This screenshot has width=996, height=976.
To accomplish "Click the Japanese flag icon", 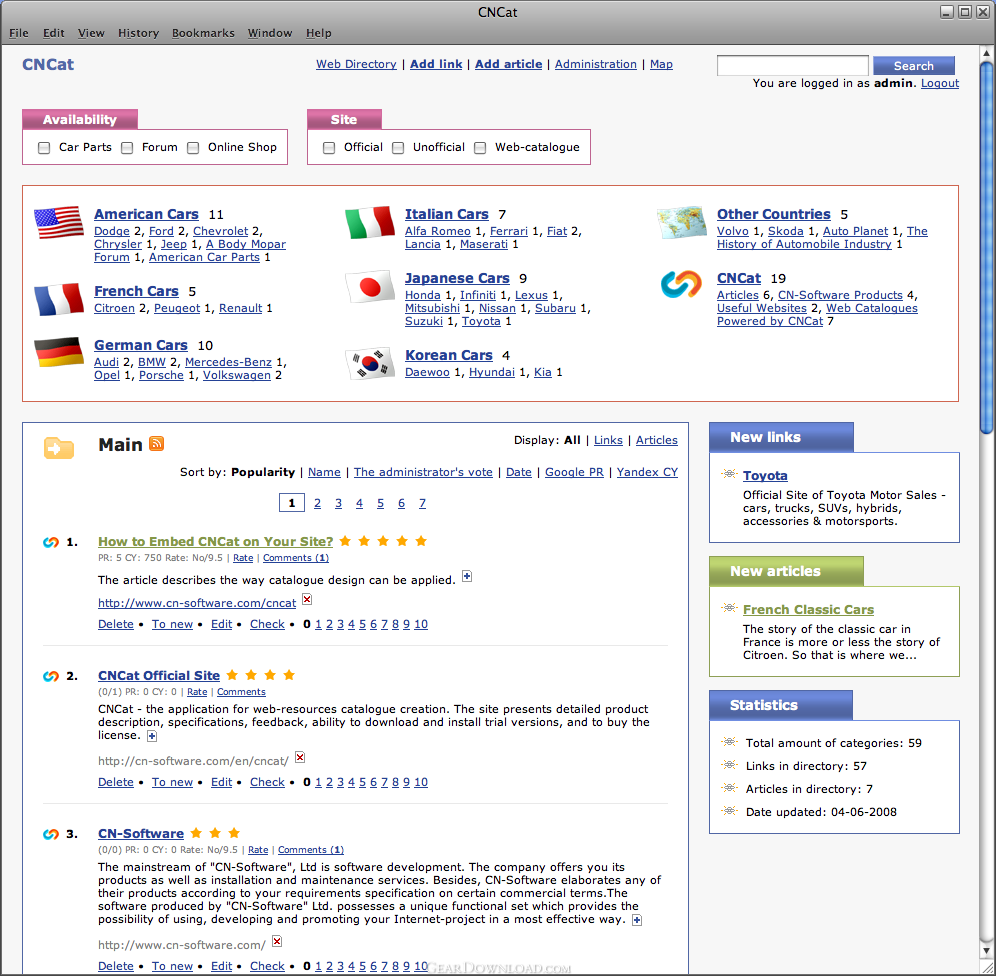I will click(370, 287).
